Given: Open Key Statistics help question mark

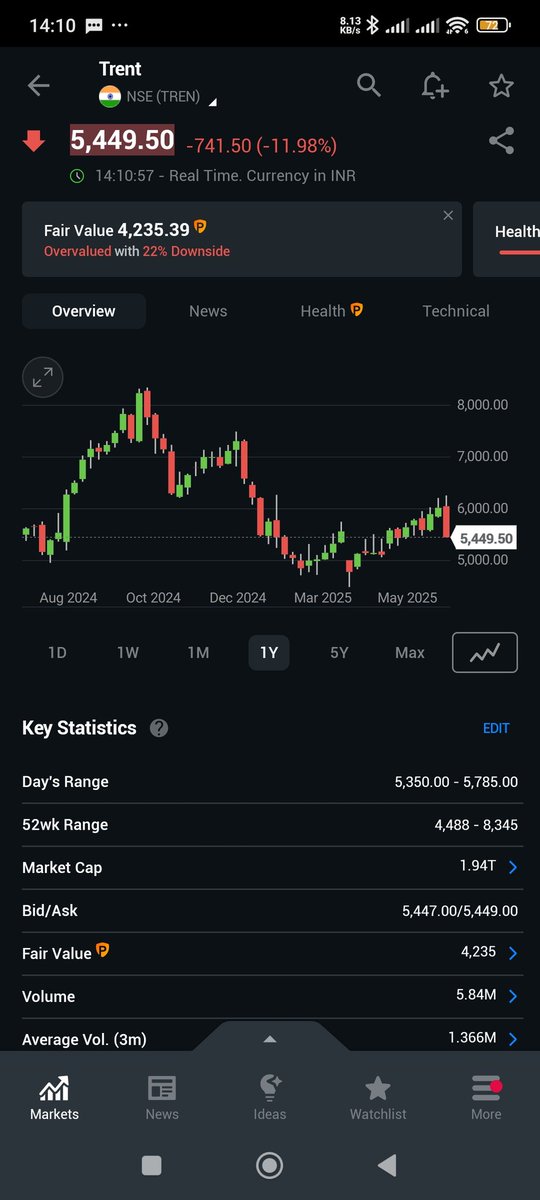Looking at the screenshot, I should click(159, 728).
